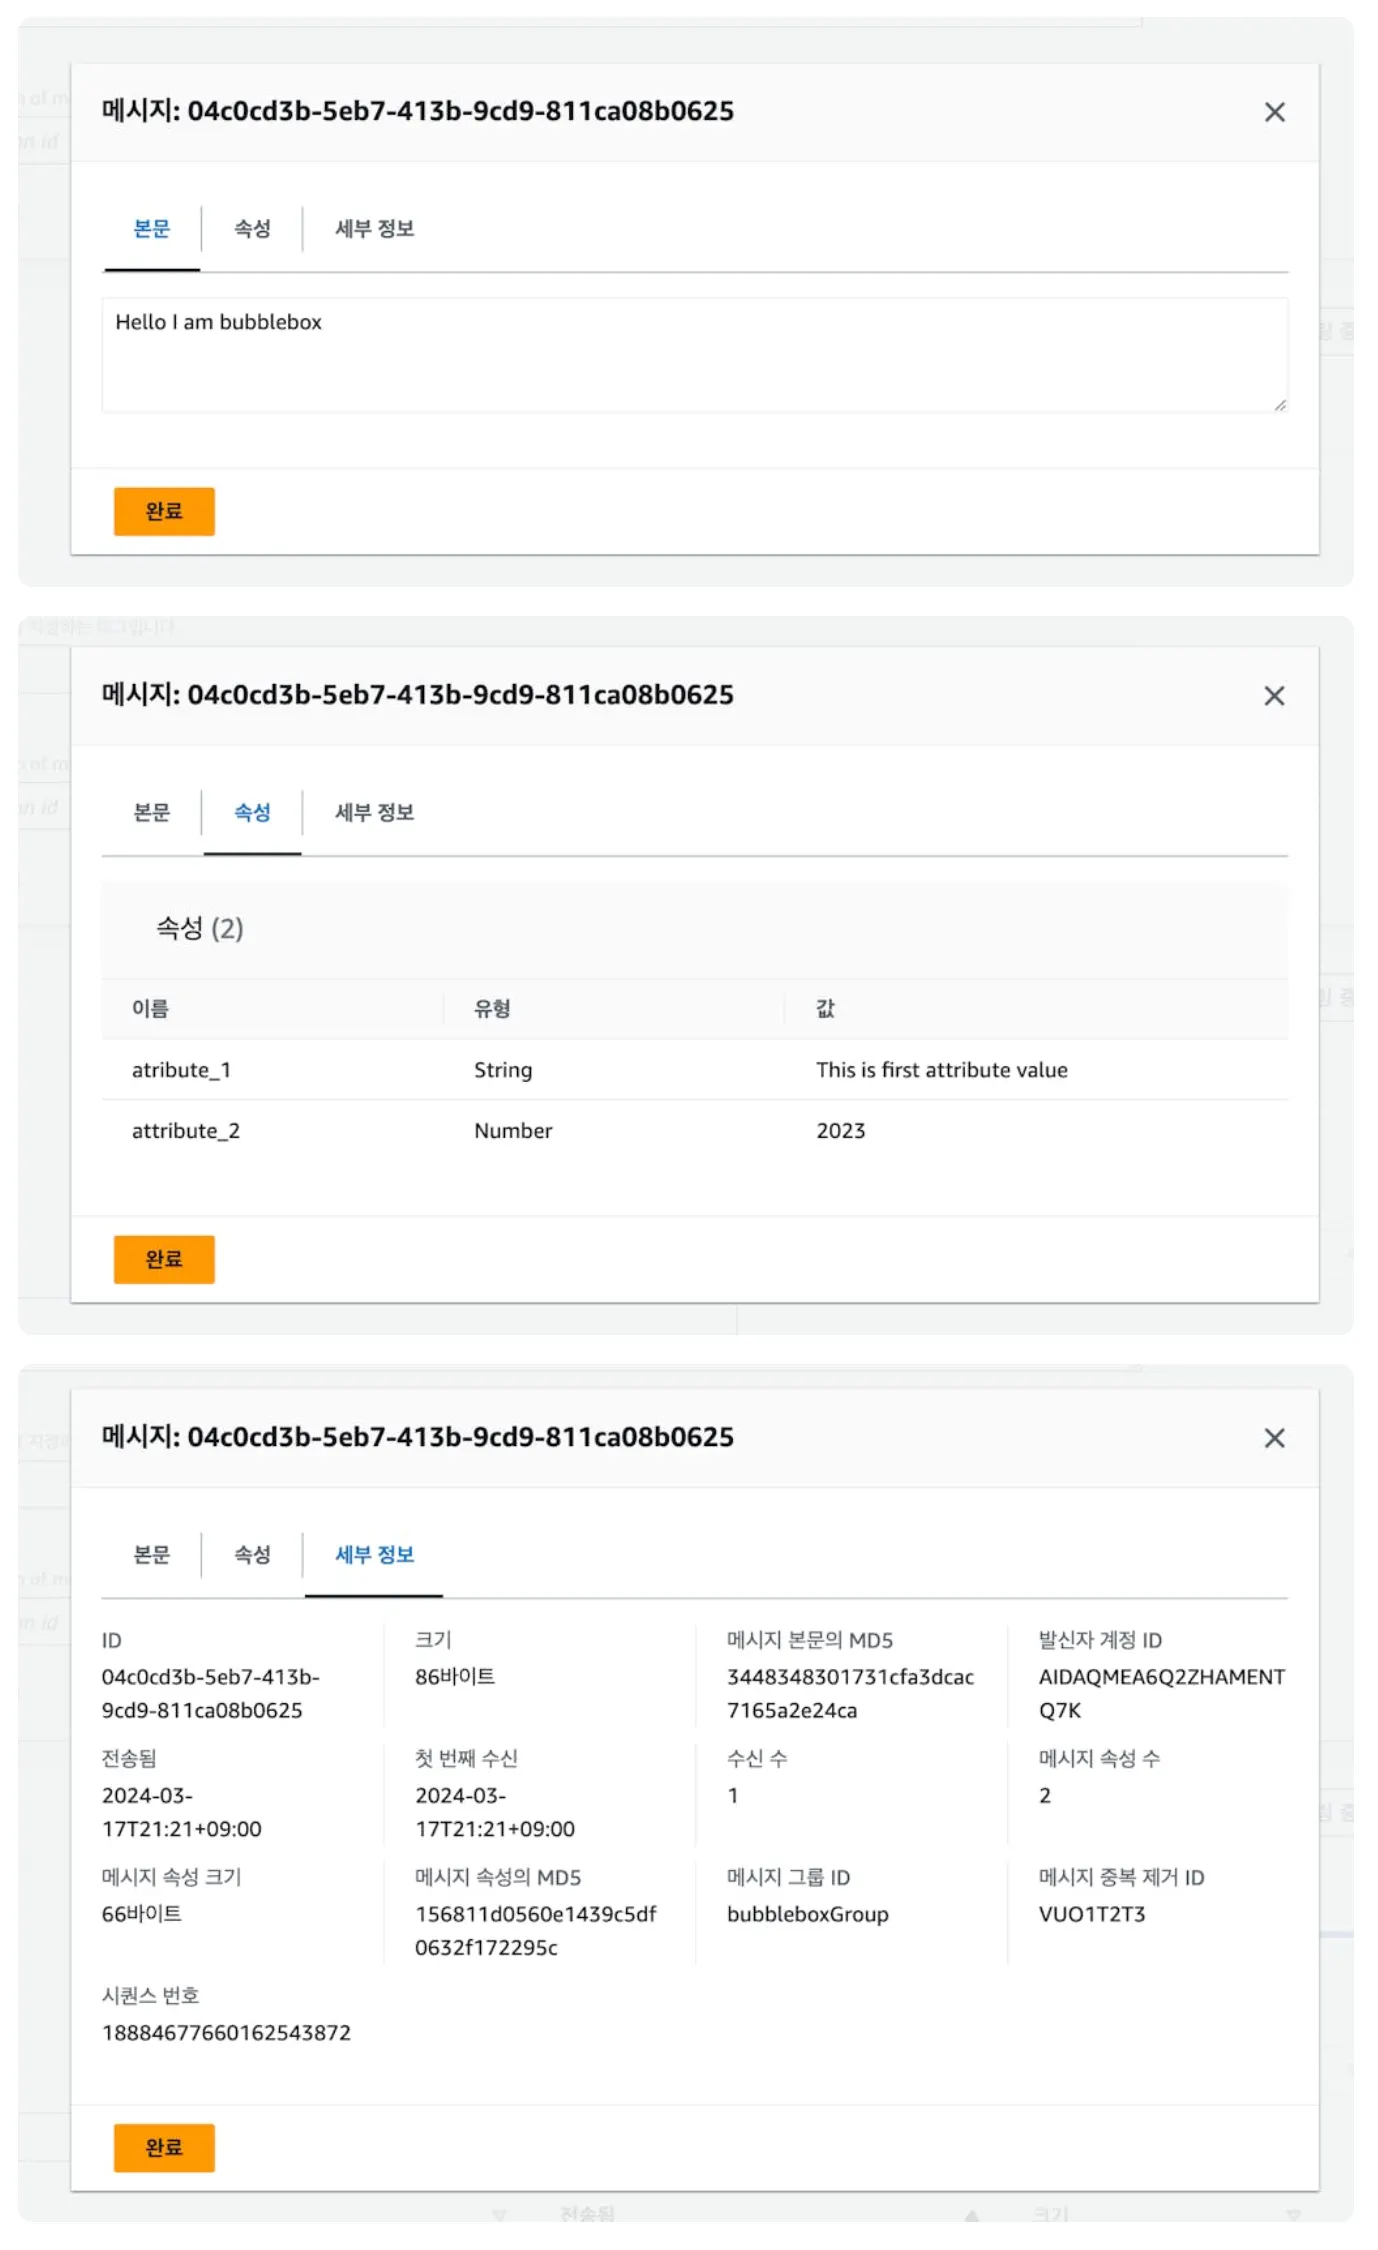Select the 속성 tab in the sequence number dialog

[252, 1554]
